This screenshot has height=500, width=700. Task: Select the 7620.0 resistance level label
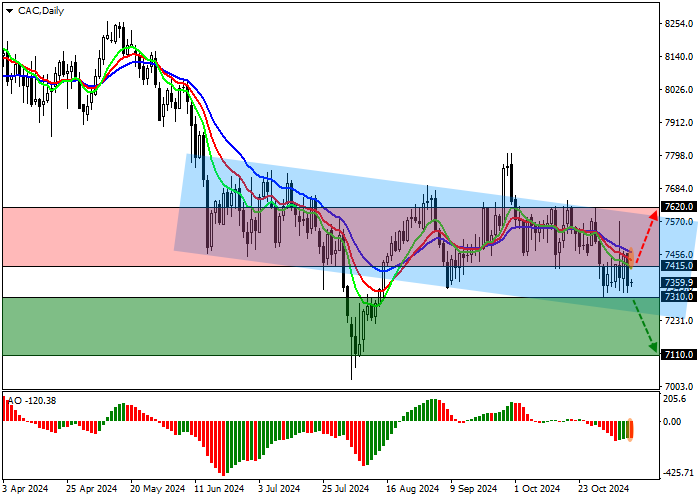[679, 207]
